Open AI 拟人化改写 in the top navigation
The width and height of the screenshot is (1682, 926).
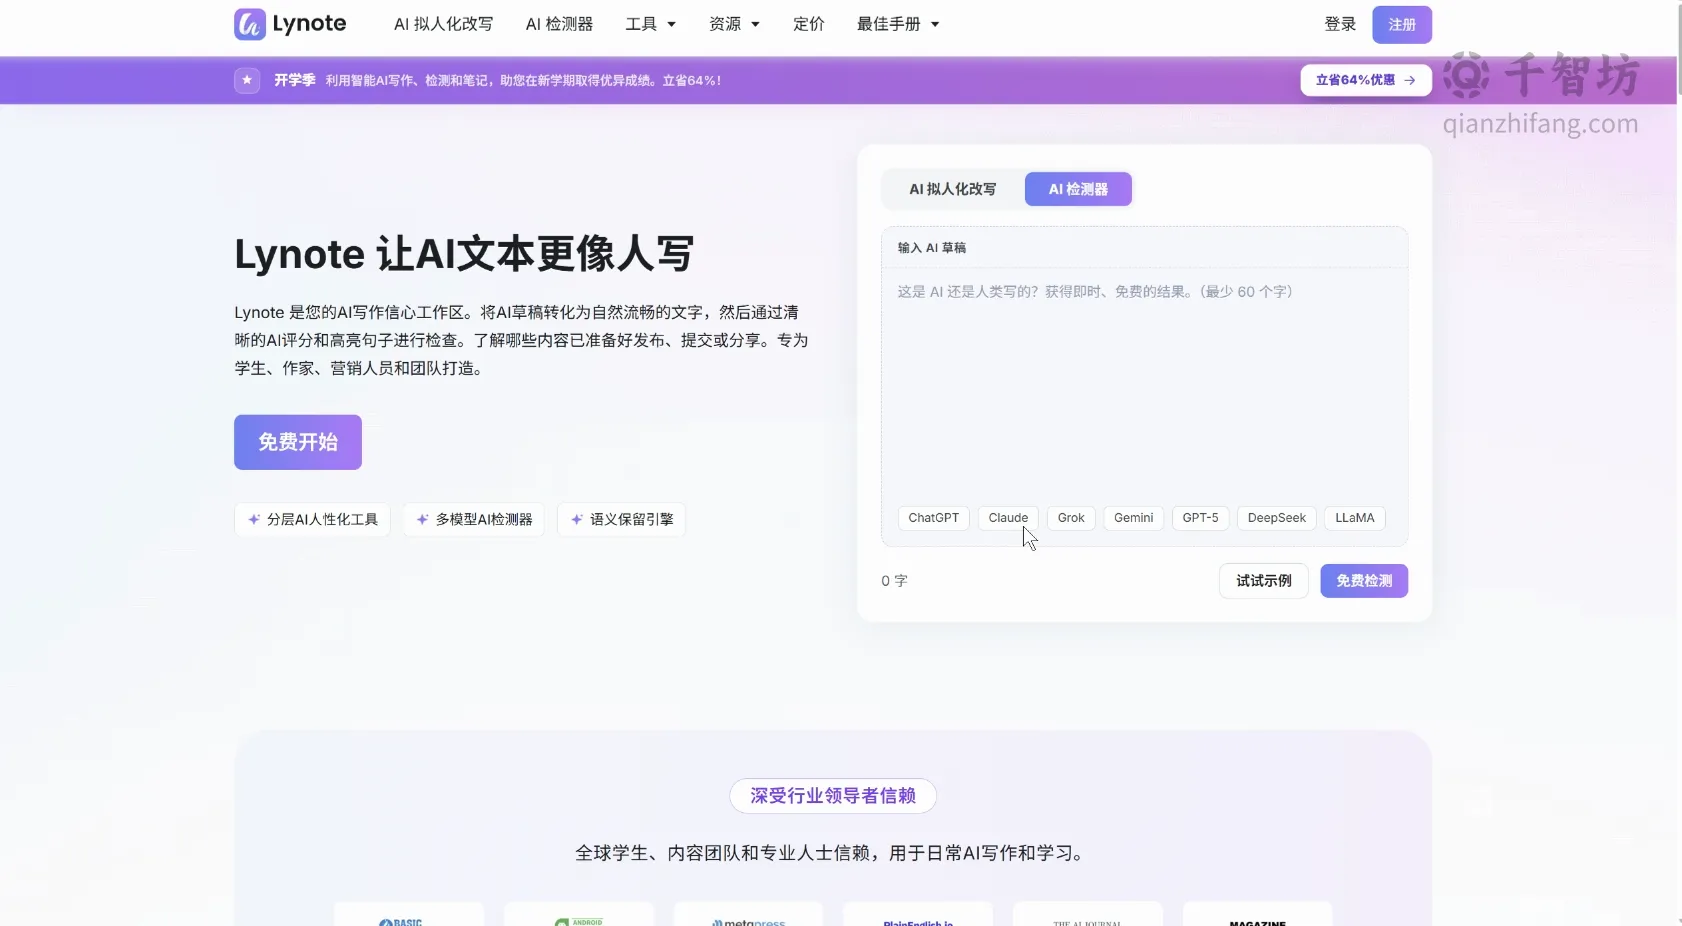pyautogui.click(x=443, y=24)
